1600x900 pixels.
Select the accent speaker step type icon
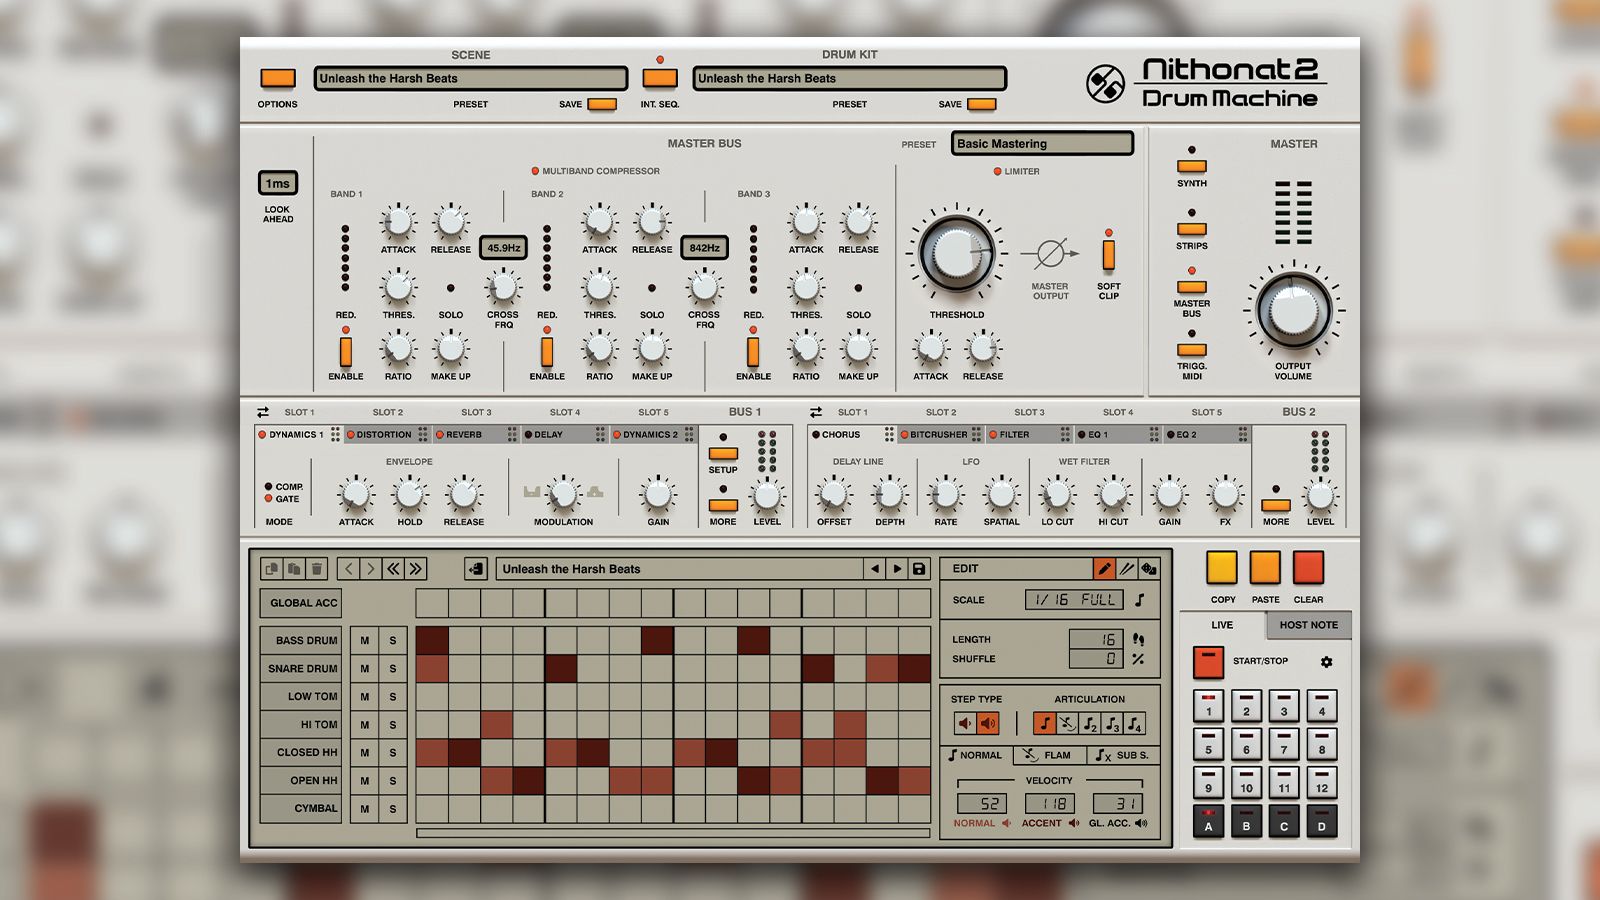tap(988, 723)
